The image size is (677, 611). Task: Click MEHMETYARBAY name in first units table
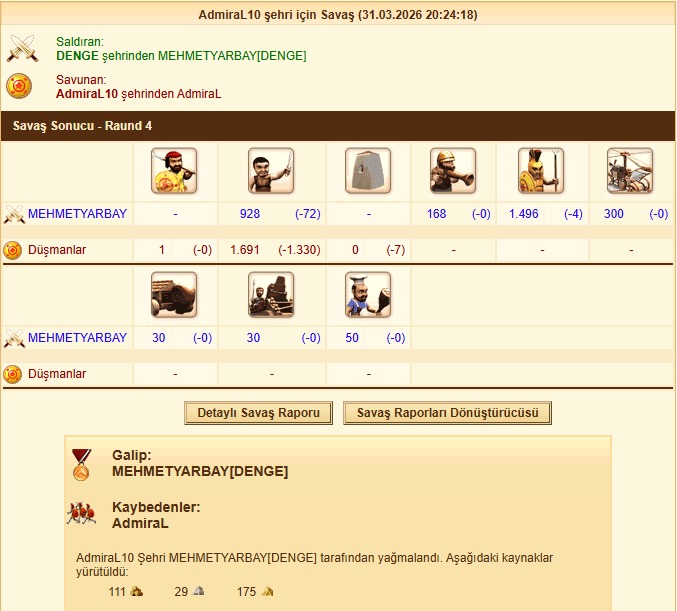tap(77, 214)
